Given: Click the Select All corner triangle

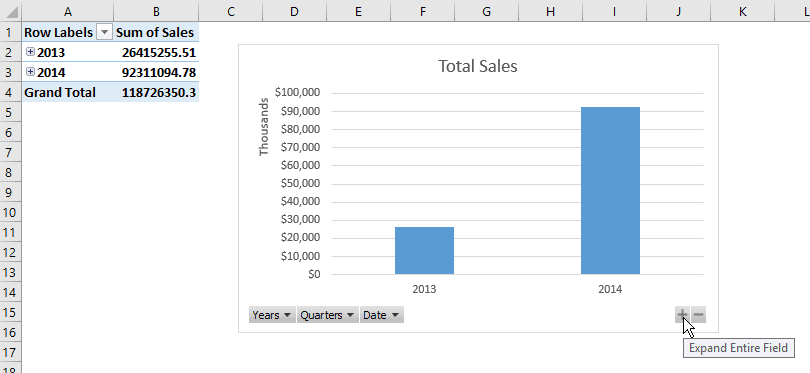Looking at the screenshot, I should tap(11, 11).
